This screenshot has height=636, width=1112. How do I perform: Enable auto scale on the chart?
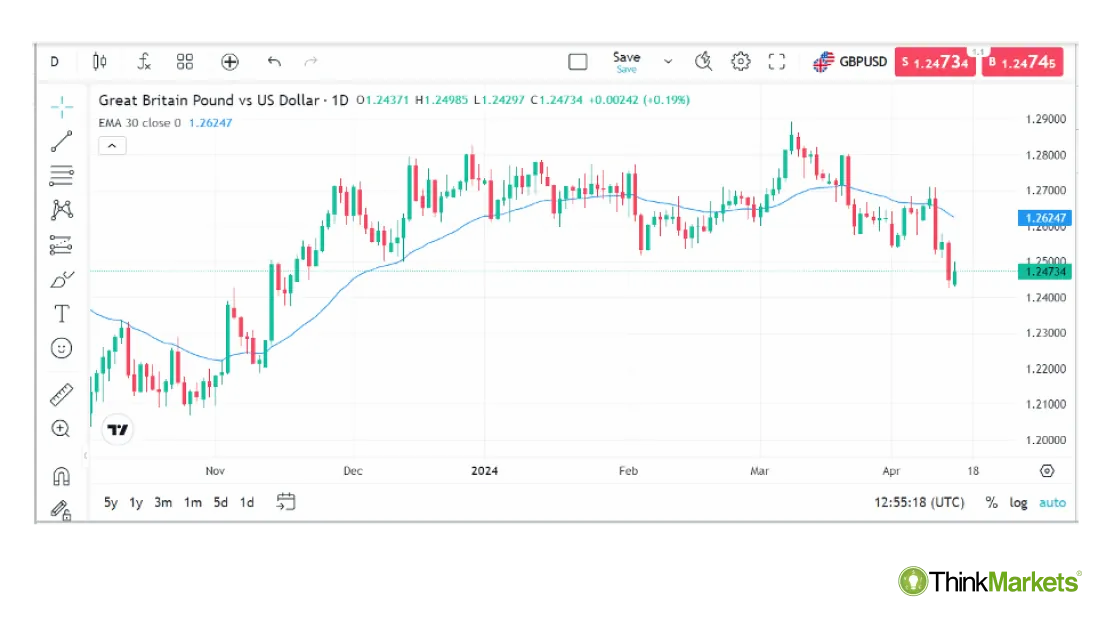(x=1052, y=503)
